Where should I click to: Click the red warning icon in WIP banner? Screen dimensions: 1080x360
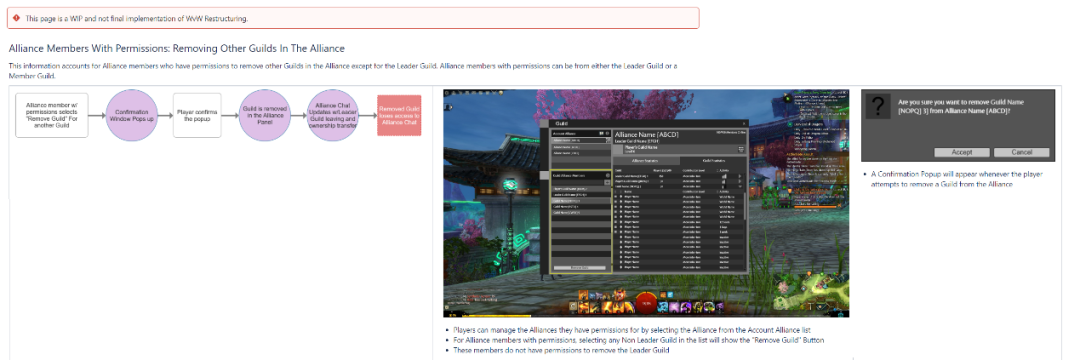pyautogui.click(x=16, y=18)
